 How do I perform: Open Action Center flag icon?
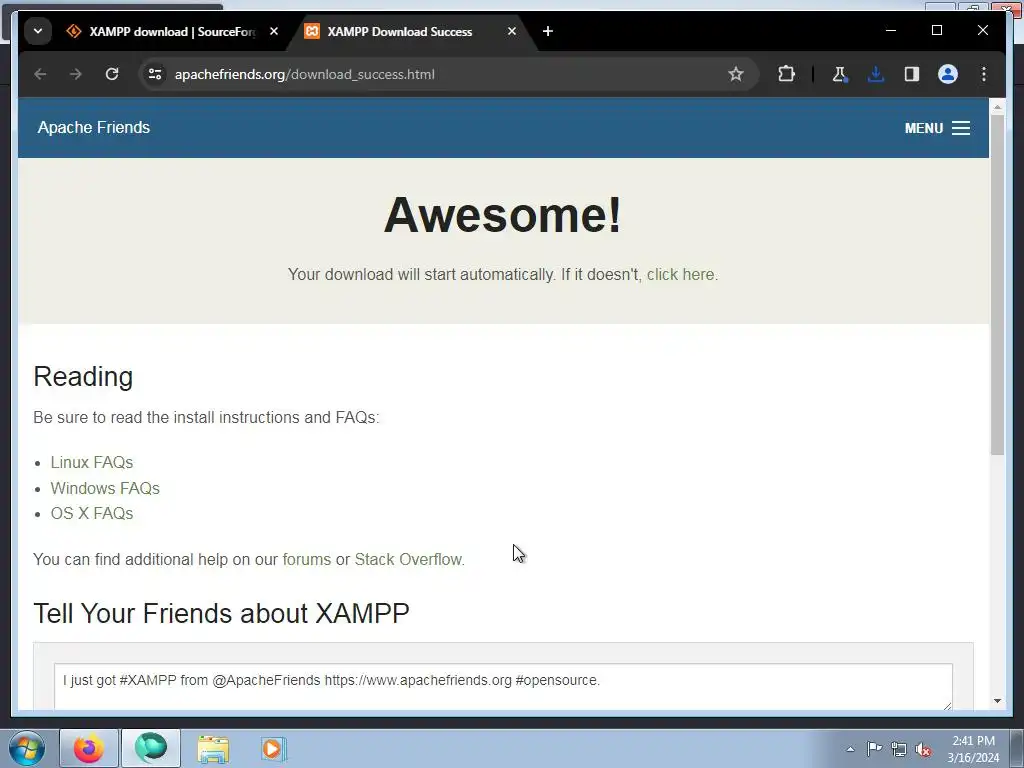(874, 749)
